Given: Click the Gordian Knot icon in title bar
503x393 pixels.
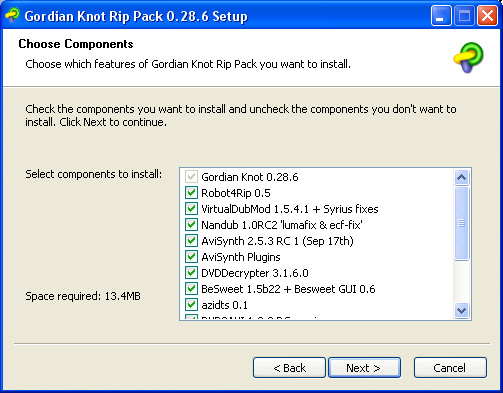Looking at the screenshot, I should pyautogui.click(x=12, y=15).
